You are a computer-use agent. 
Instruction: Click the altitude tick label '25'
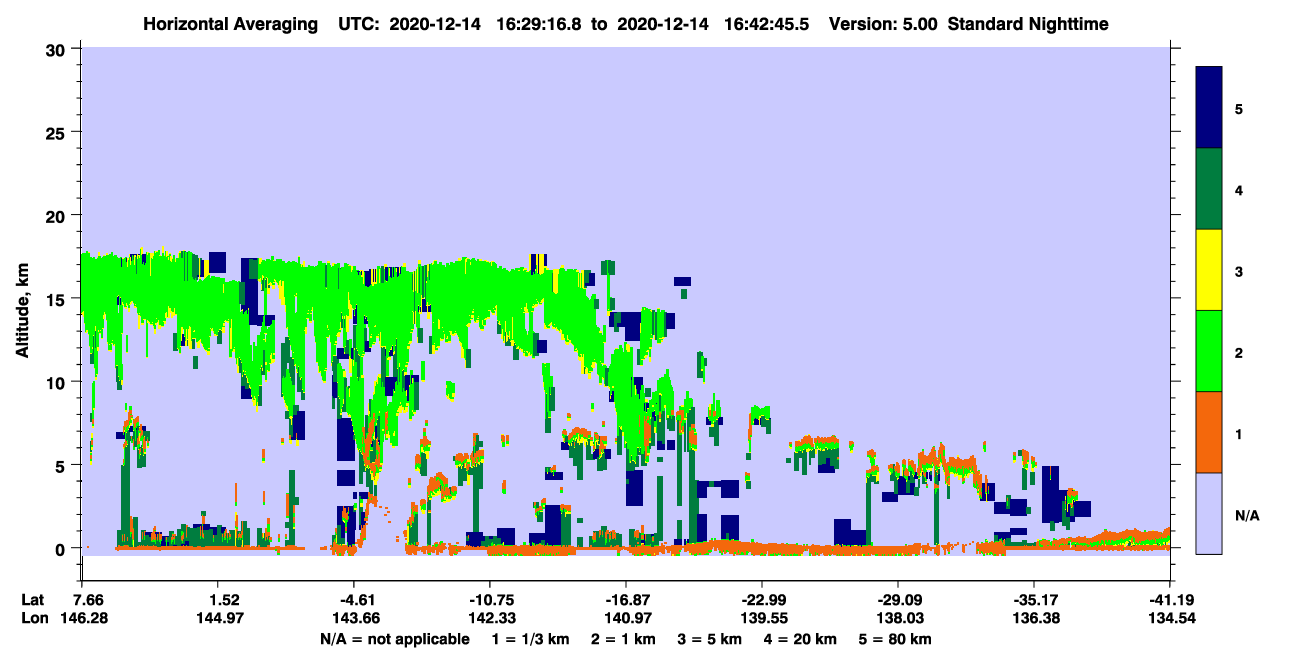tap(57, 132)
